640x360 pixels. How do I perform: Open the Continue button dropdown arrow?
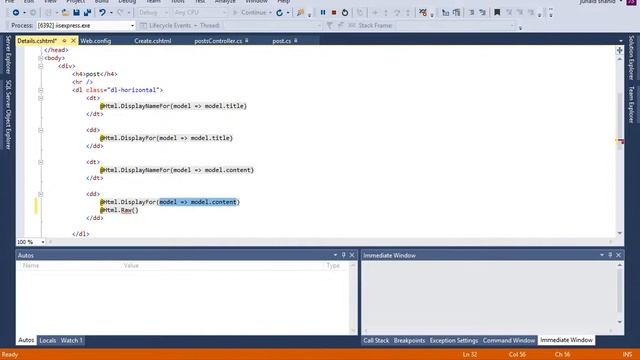coord(270,13)
